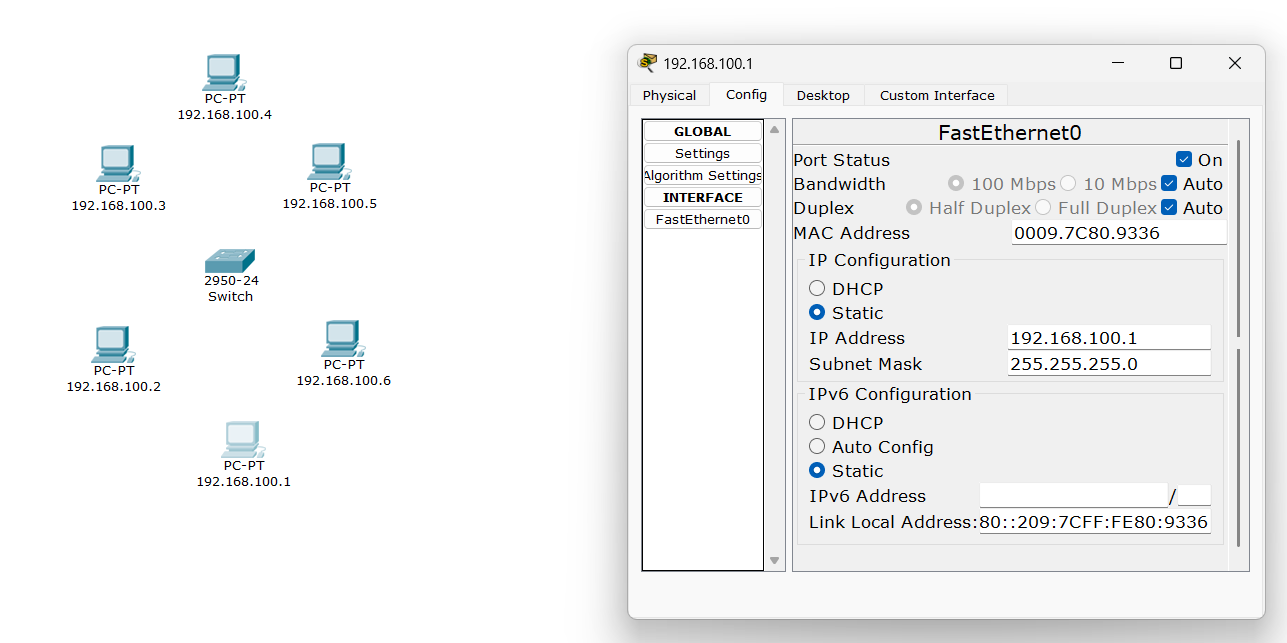Open the Physical tab

[669, 96]
